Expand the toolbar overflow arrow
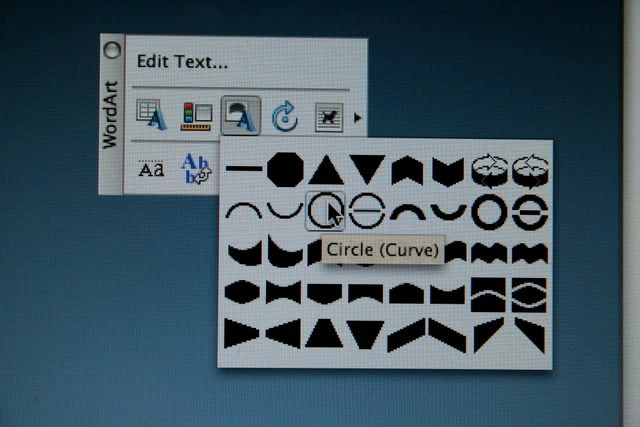 pos(358,118)
